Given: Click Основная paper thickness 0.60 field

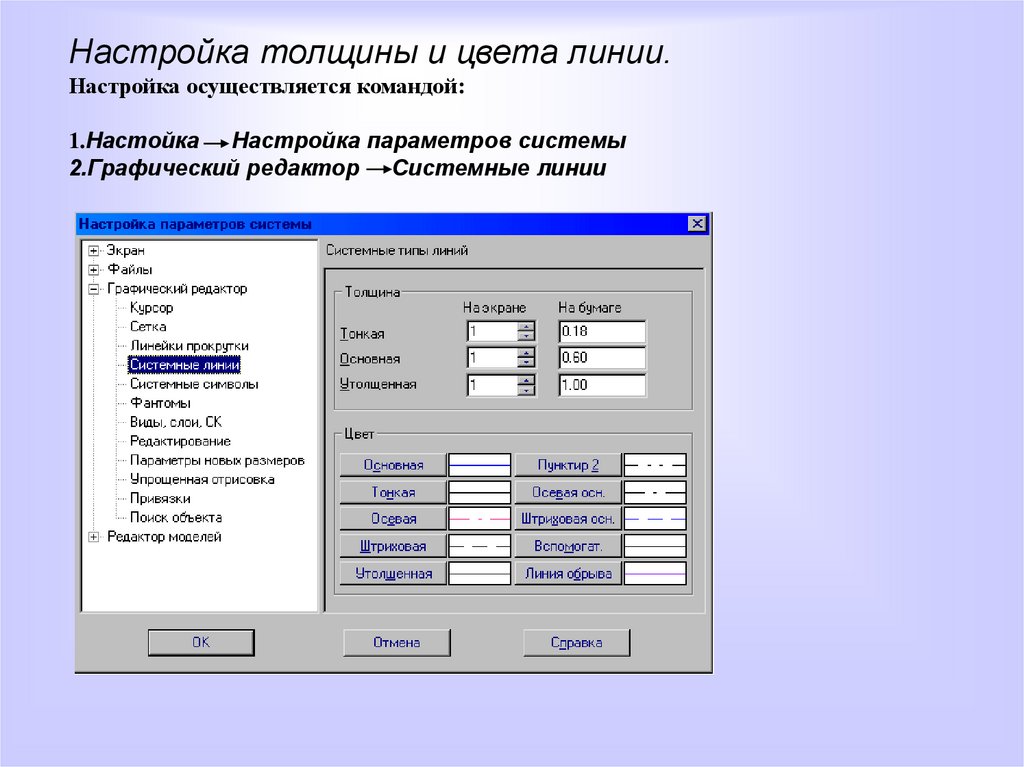Looking at the screenshot, I should click(602, 358).
